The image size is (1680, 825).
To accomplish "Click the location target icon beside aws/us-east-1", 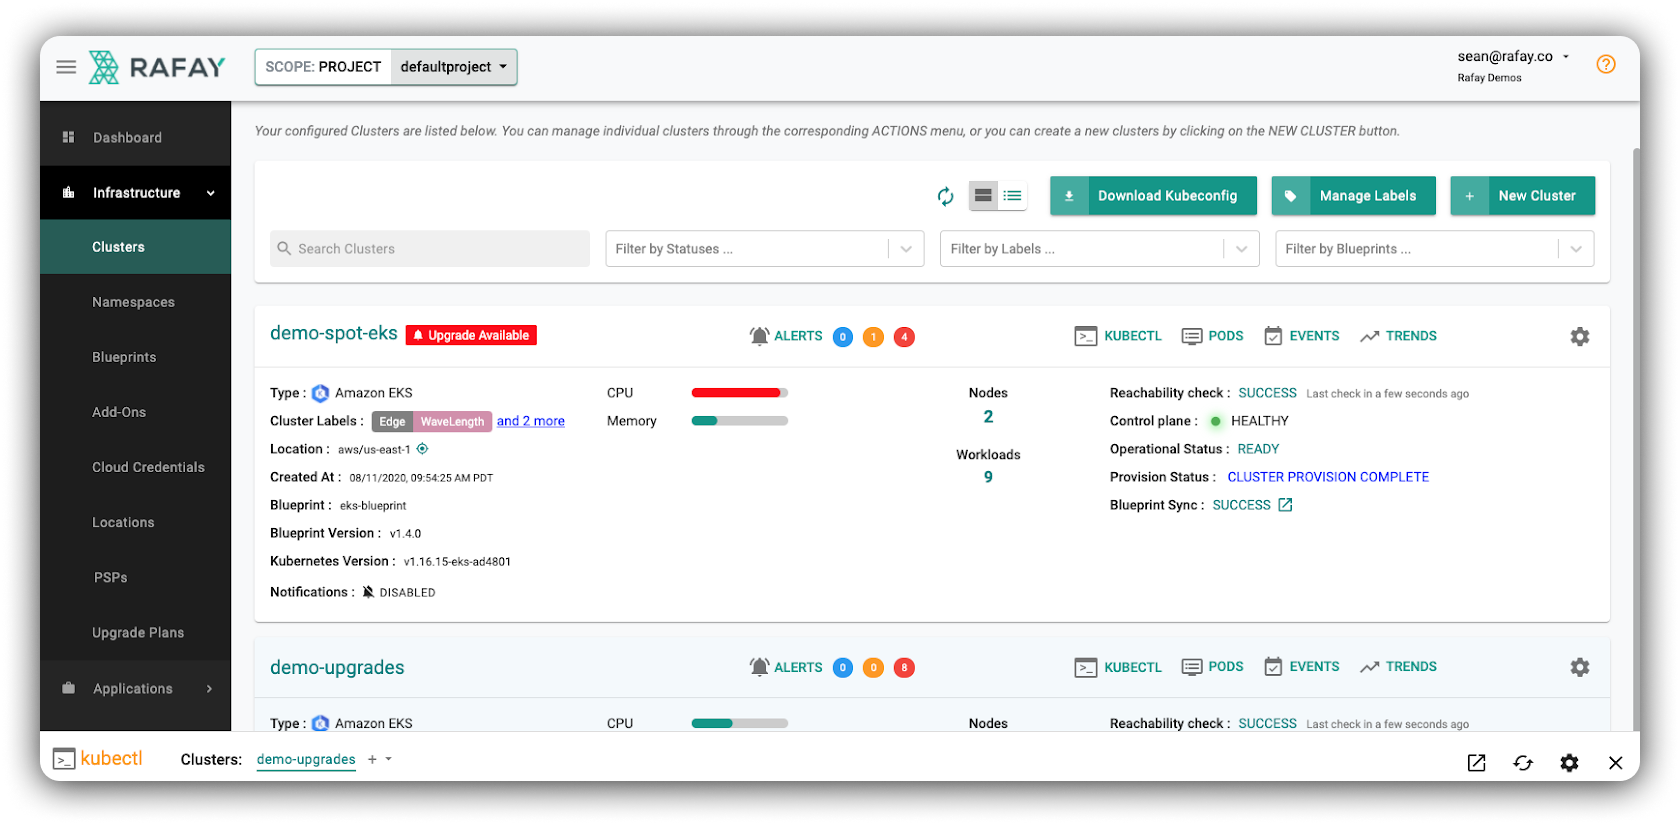I will tap(422, 449).
